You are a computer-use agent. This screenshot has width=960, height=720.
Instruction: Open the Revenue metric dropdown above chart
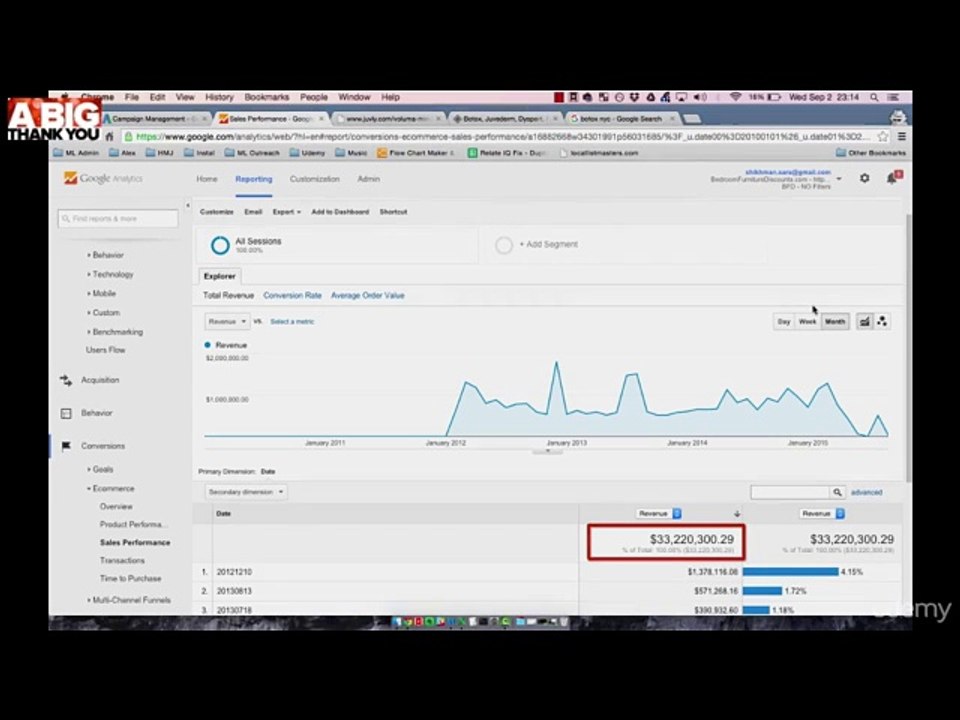click(227, 321)
